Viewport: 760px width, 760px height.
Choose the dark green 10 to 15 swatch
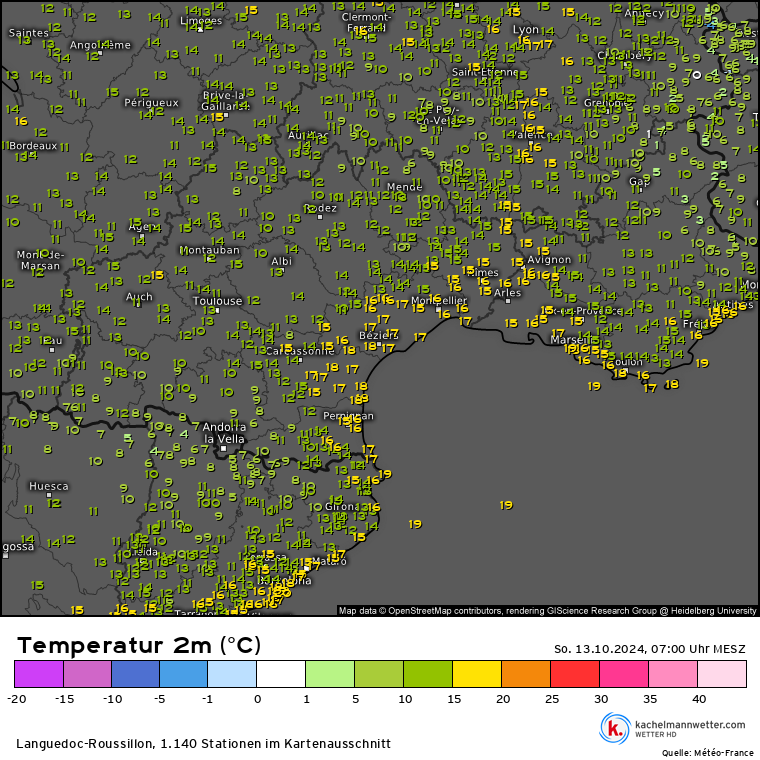point(428,674)
